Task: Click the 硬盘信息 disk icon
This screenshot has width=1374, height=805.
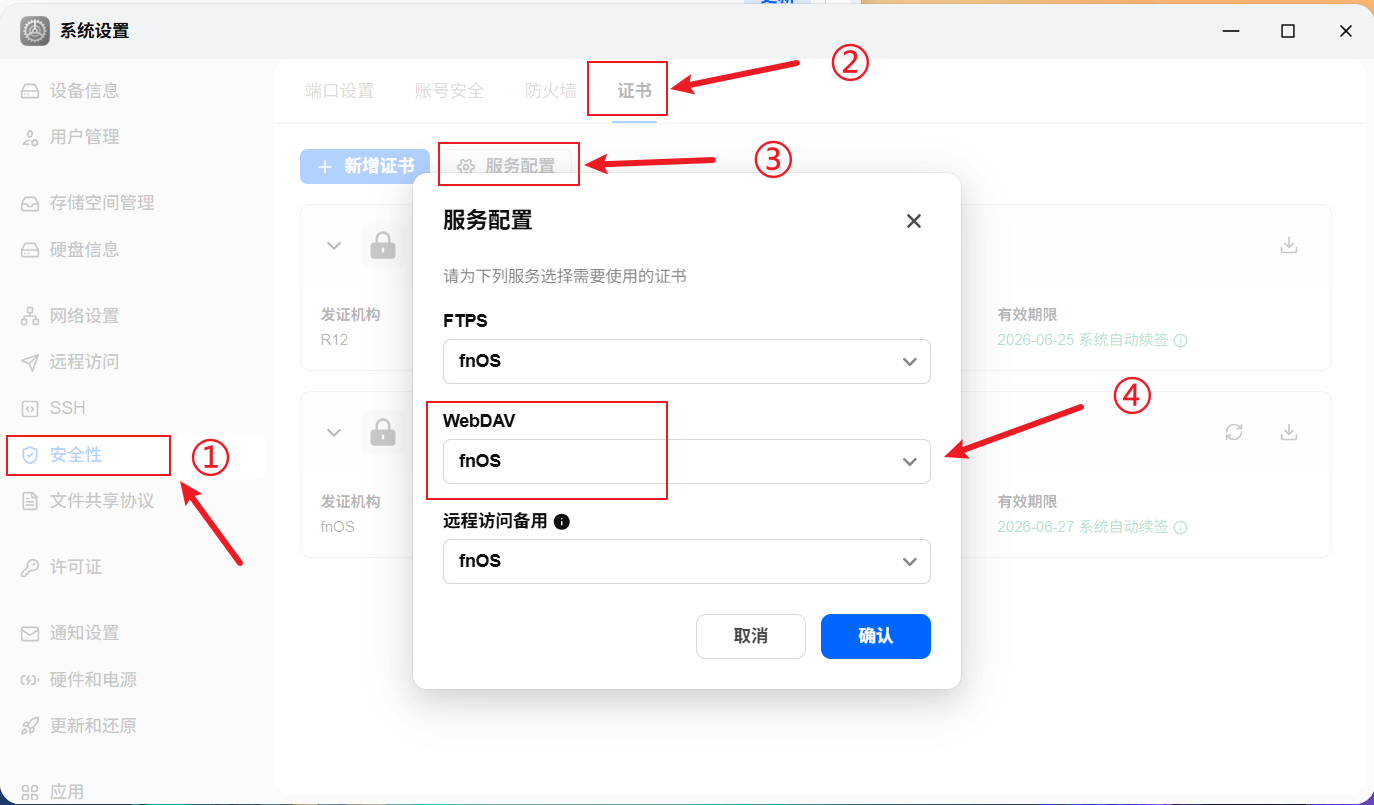Action: point(30,249)
